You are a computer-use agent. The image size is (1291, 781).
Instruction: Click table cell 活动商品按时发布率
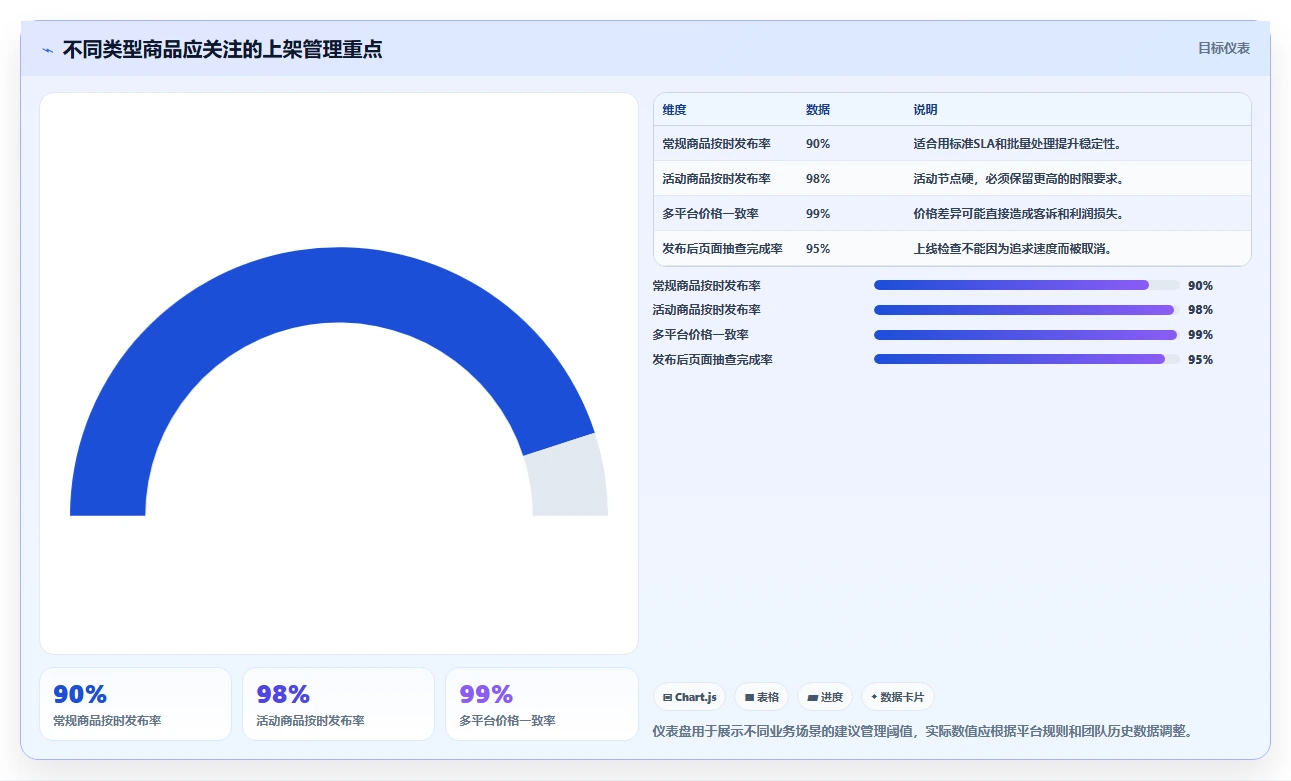tap(716, 179)
